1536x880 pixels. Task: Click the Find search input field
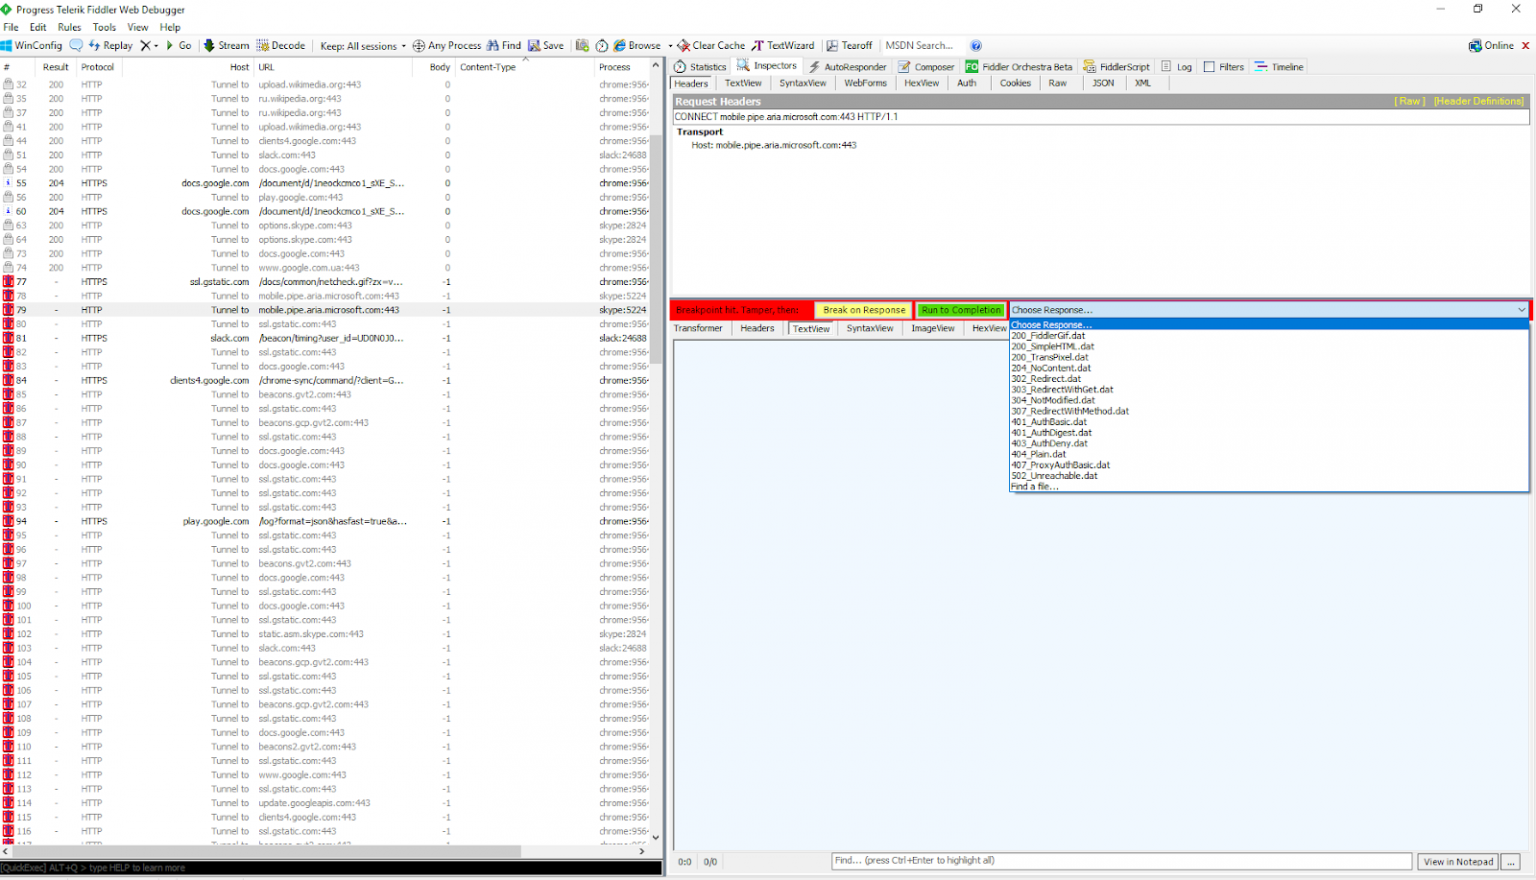pyautogui.click(x=1120, y=861)
